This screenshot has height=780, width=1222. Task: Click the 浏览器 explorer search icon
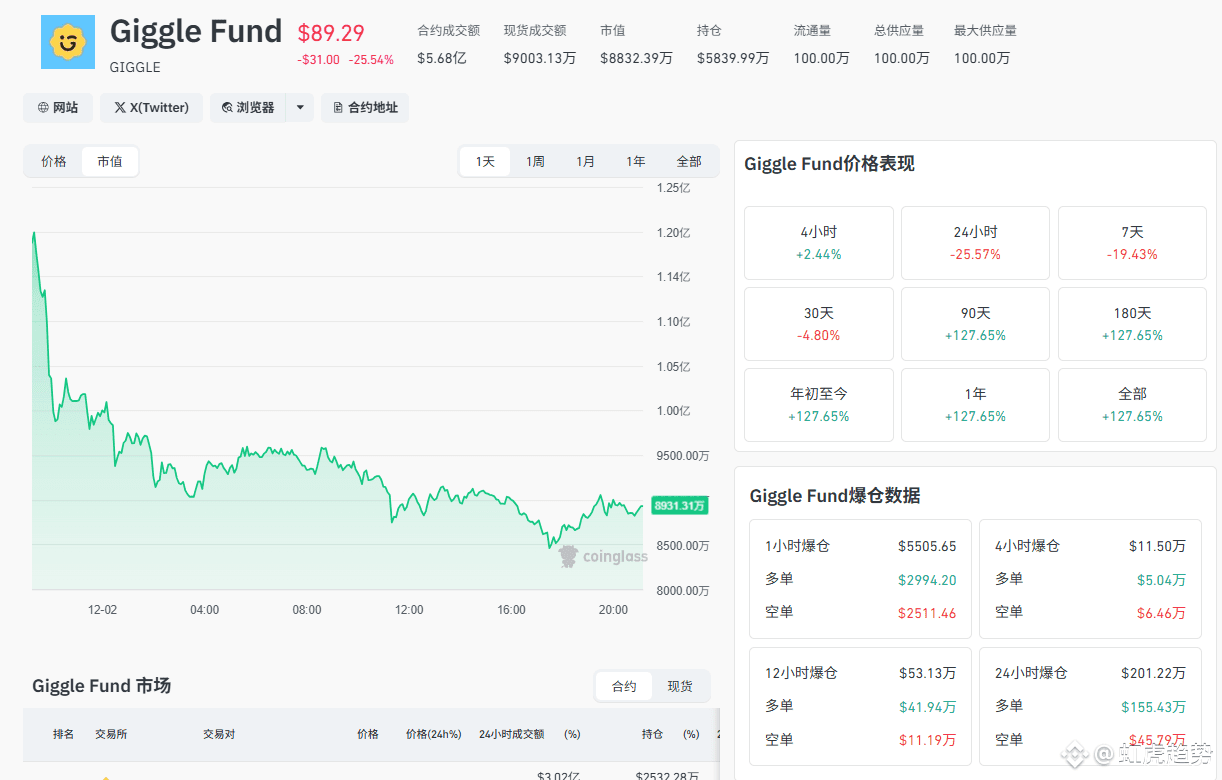(x=227, y=108)
